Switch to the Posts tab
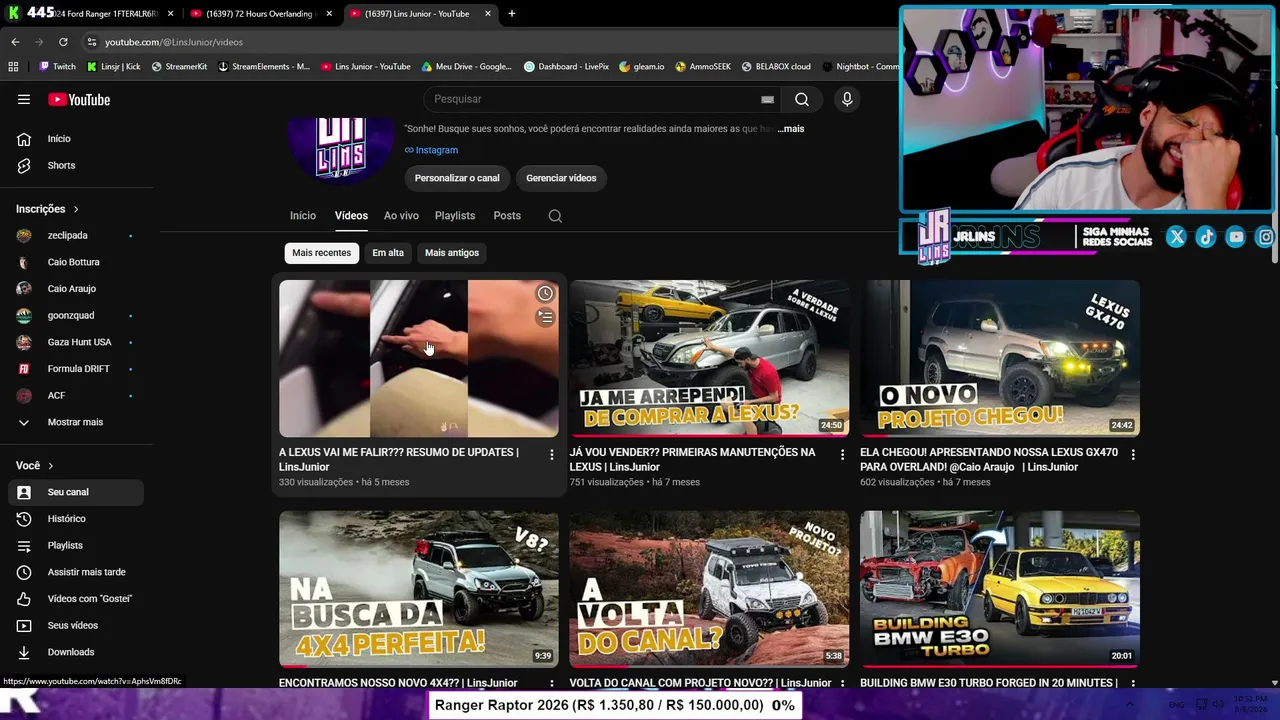This screenshot has width=1280, height=720. tap(507, 216)
